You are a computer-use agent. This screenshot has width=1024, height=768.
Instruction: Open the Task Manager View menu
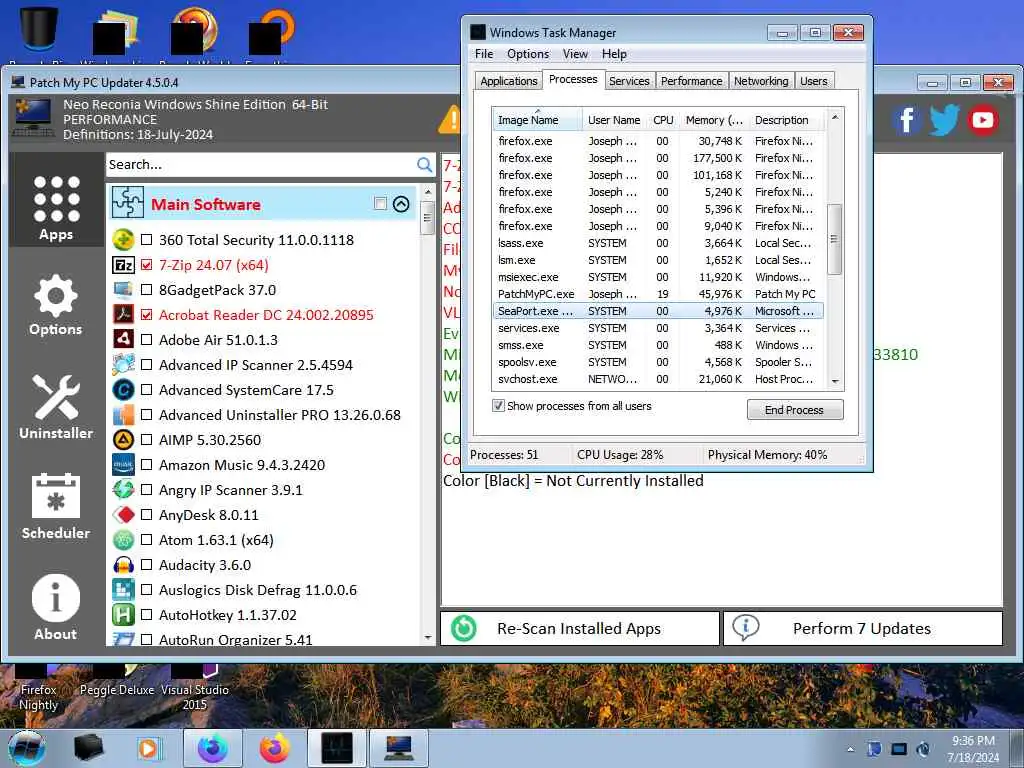point(575,54)
